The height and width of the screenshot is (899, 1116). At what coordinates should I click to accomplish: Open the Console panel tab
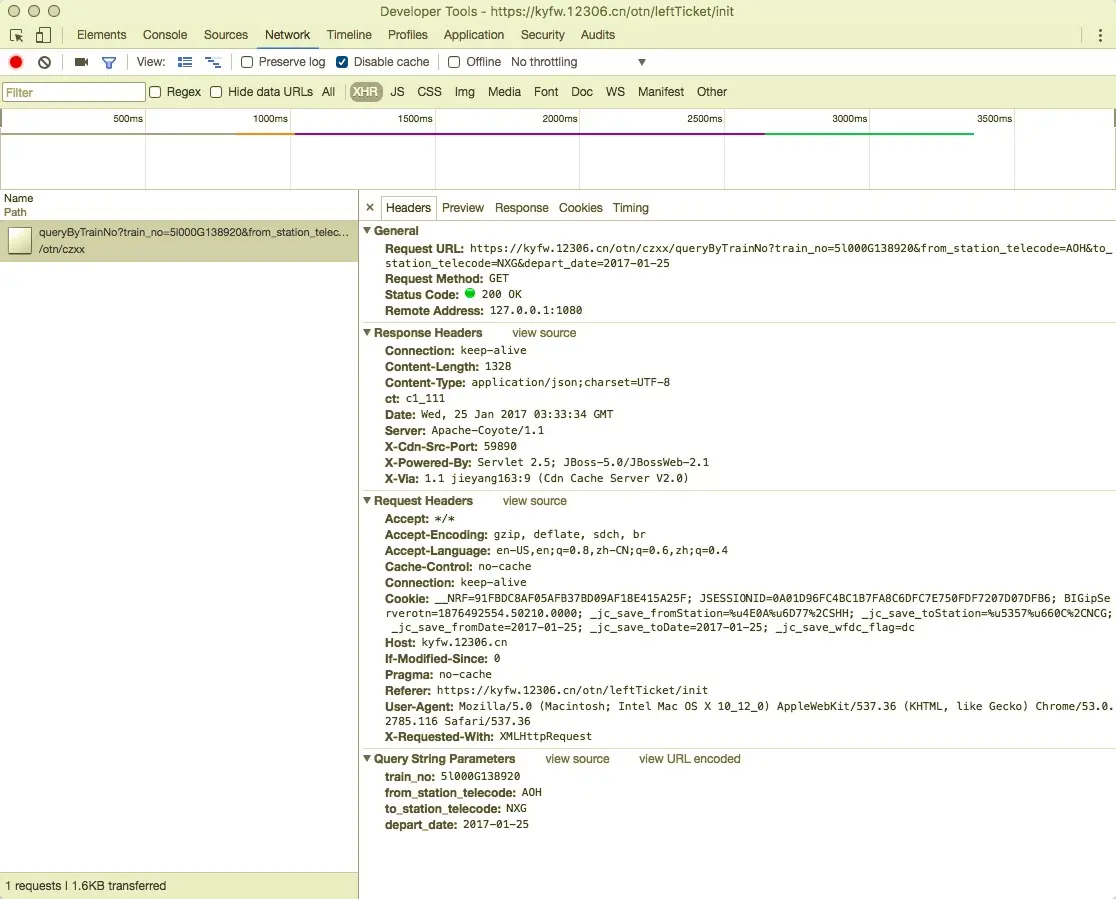click(x=165, y=35)
